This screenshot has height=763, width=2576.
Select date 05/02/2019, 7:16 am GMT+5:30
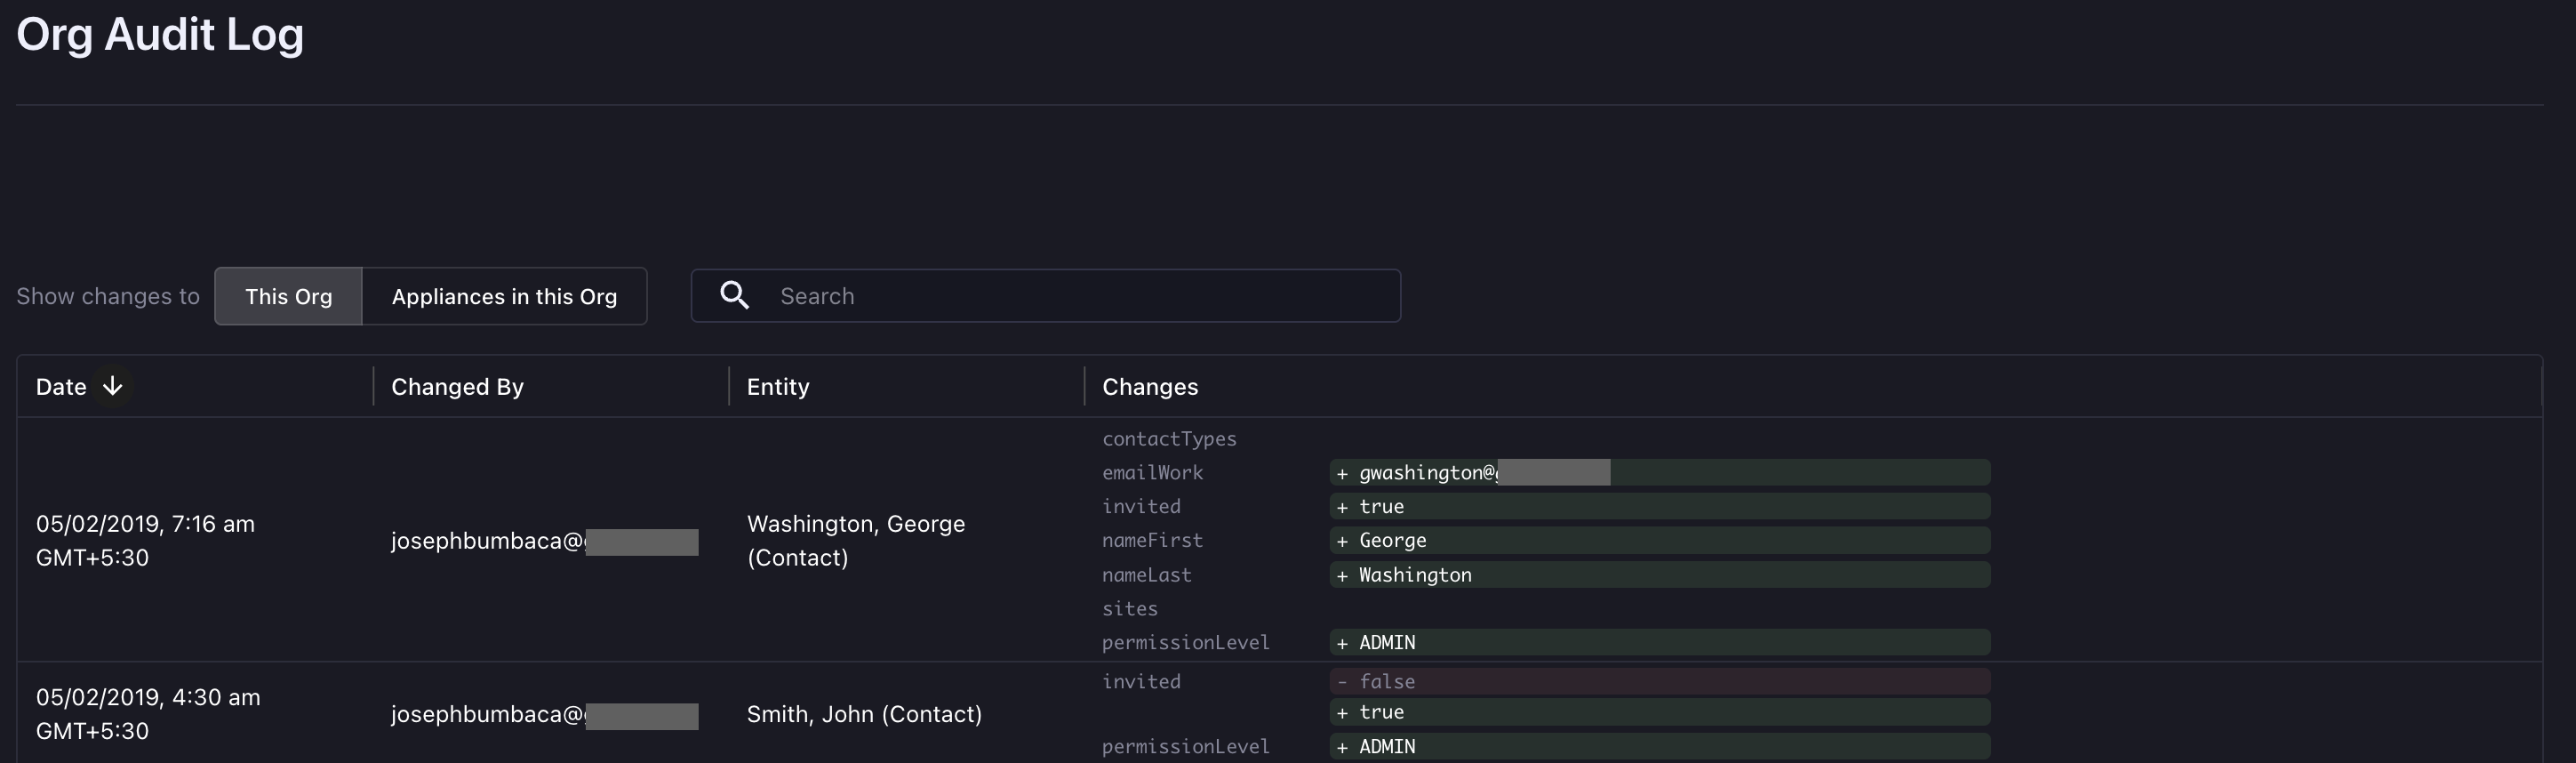tap(145, 540)
